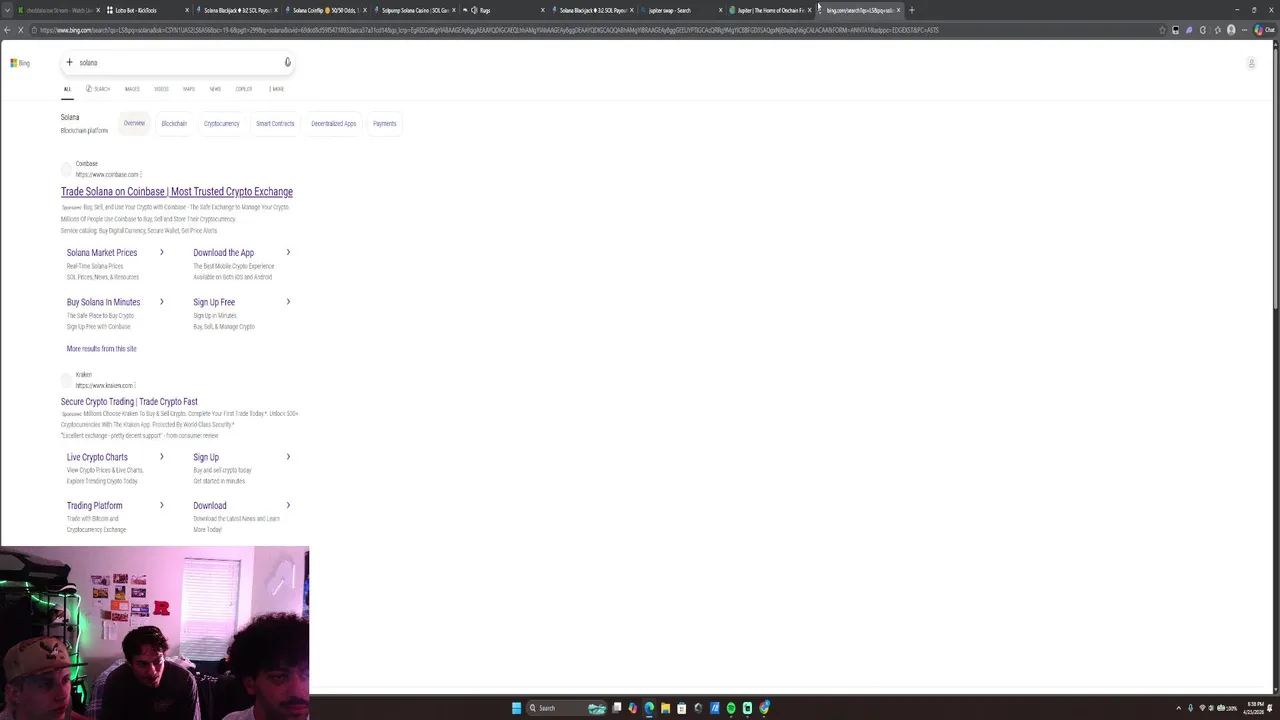Click chevron beside Live Crypto Charts

pos(161,458)
